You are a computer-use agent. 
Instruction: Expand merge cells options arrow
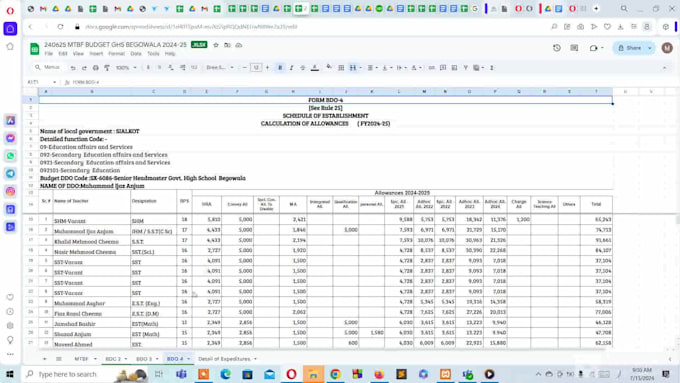pos(360,68)
